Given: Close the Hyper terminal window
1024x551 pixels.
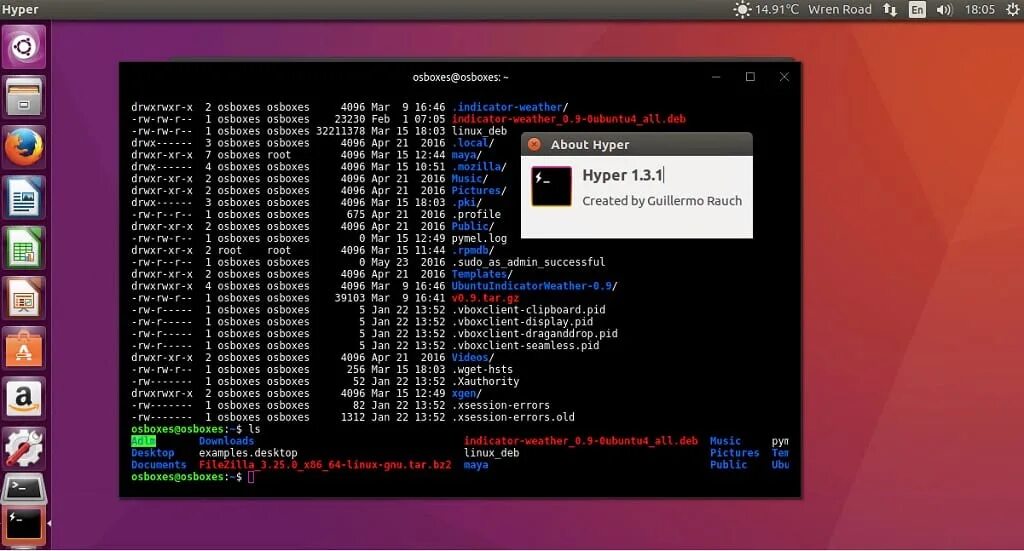Looking at the screenshot, I should (784, 77).
